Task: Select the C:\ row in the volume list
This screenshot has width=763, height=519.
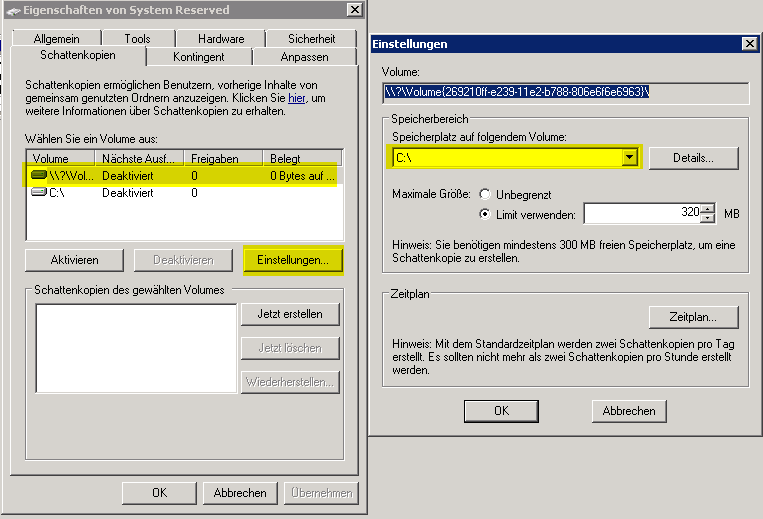Action: coord(184,193)
